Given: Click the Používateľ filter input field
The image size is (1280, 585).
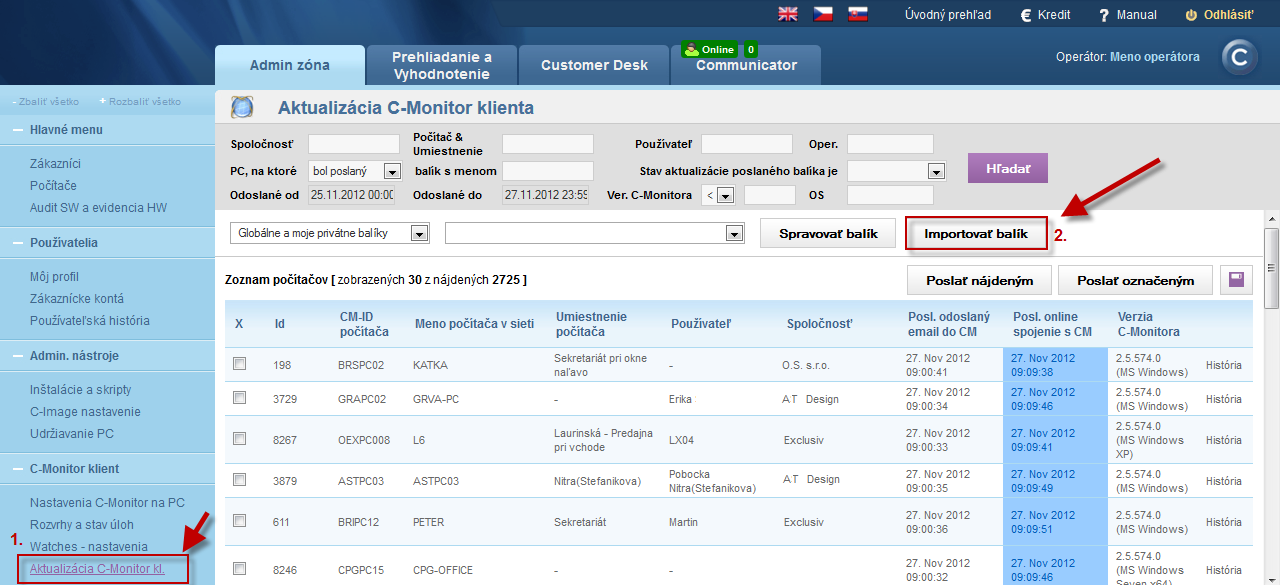Looking at the screenshot, I should coord(747,144).
